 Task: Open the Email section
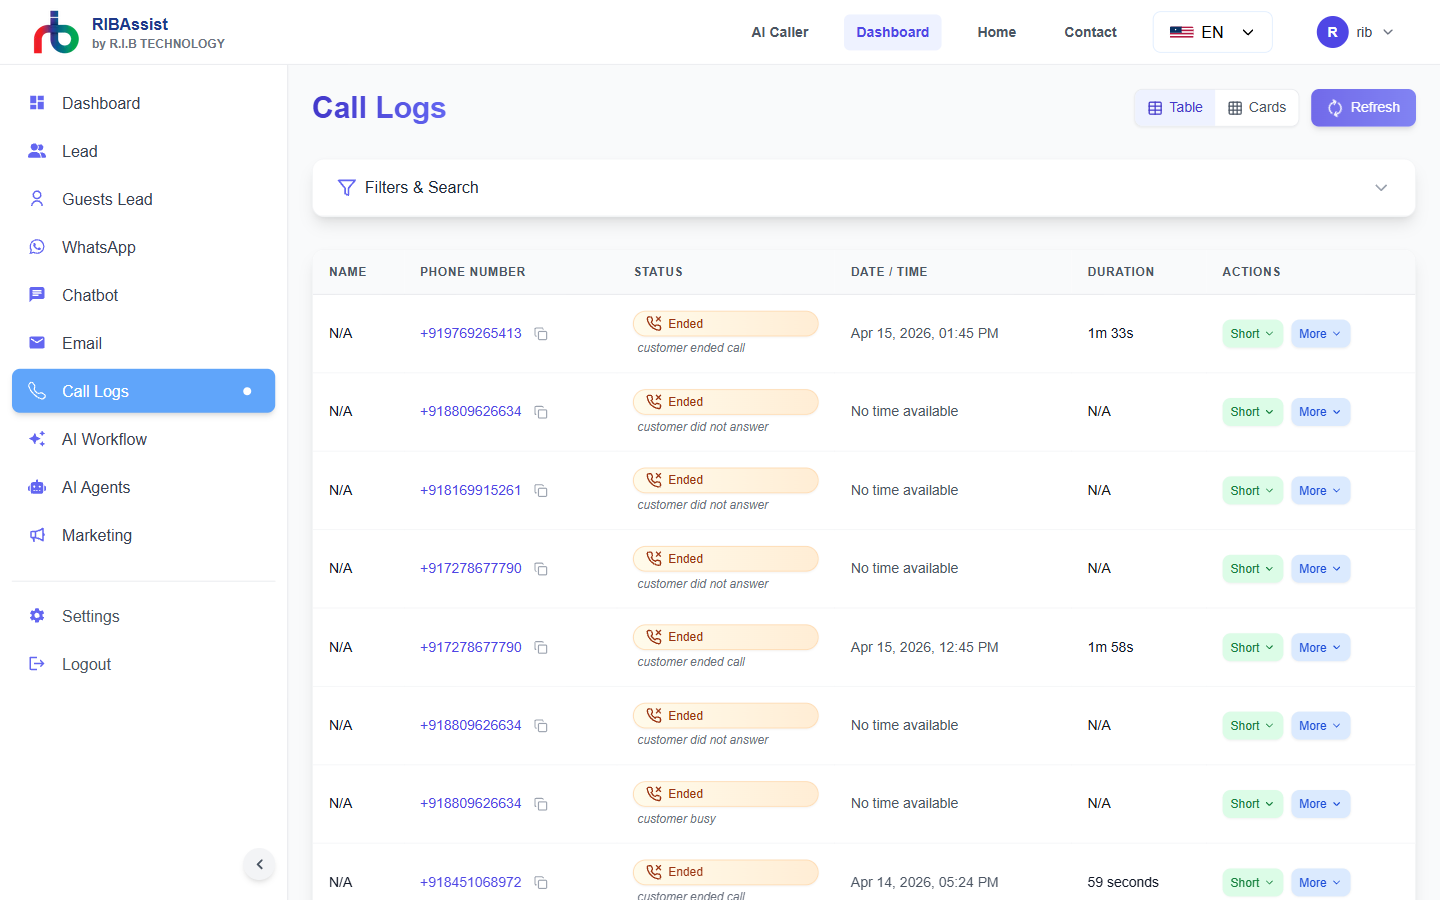81,343
